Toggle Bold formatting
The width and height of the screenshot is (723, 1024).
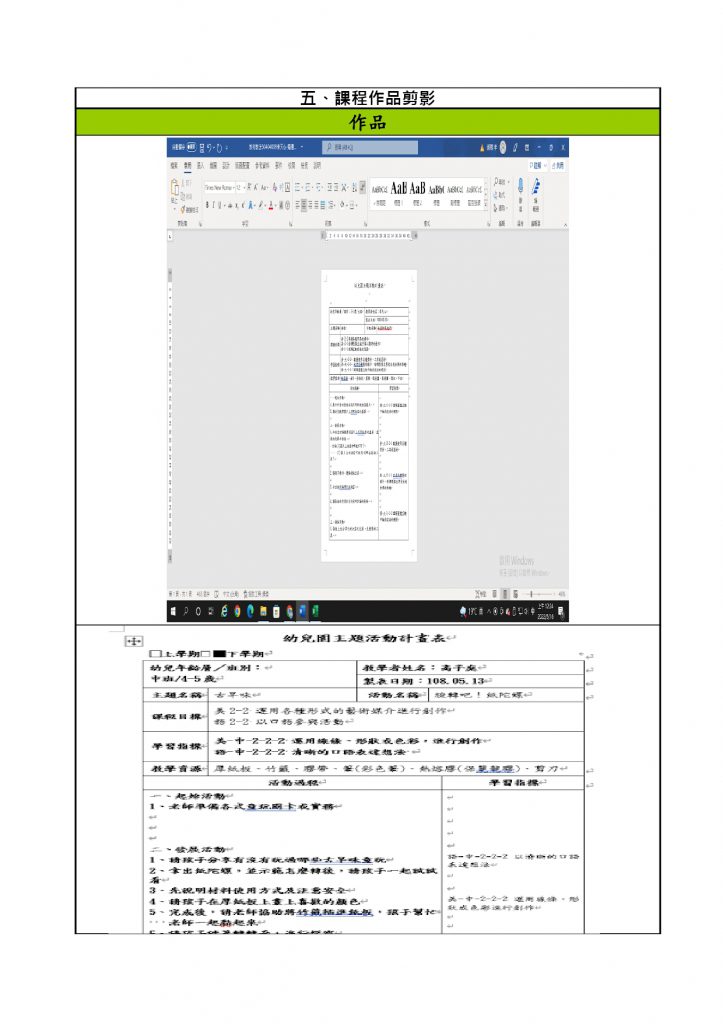[x=207, y=205]
